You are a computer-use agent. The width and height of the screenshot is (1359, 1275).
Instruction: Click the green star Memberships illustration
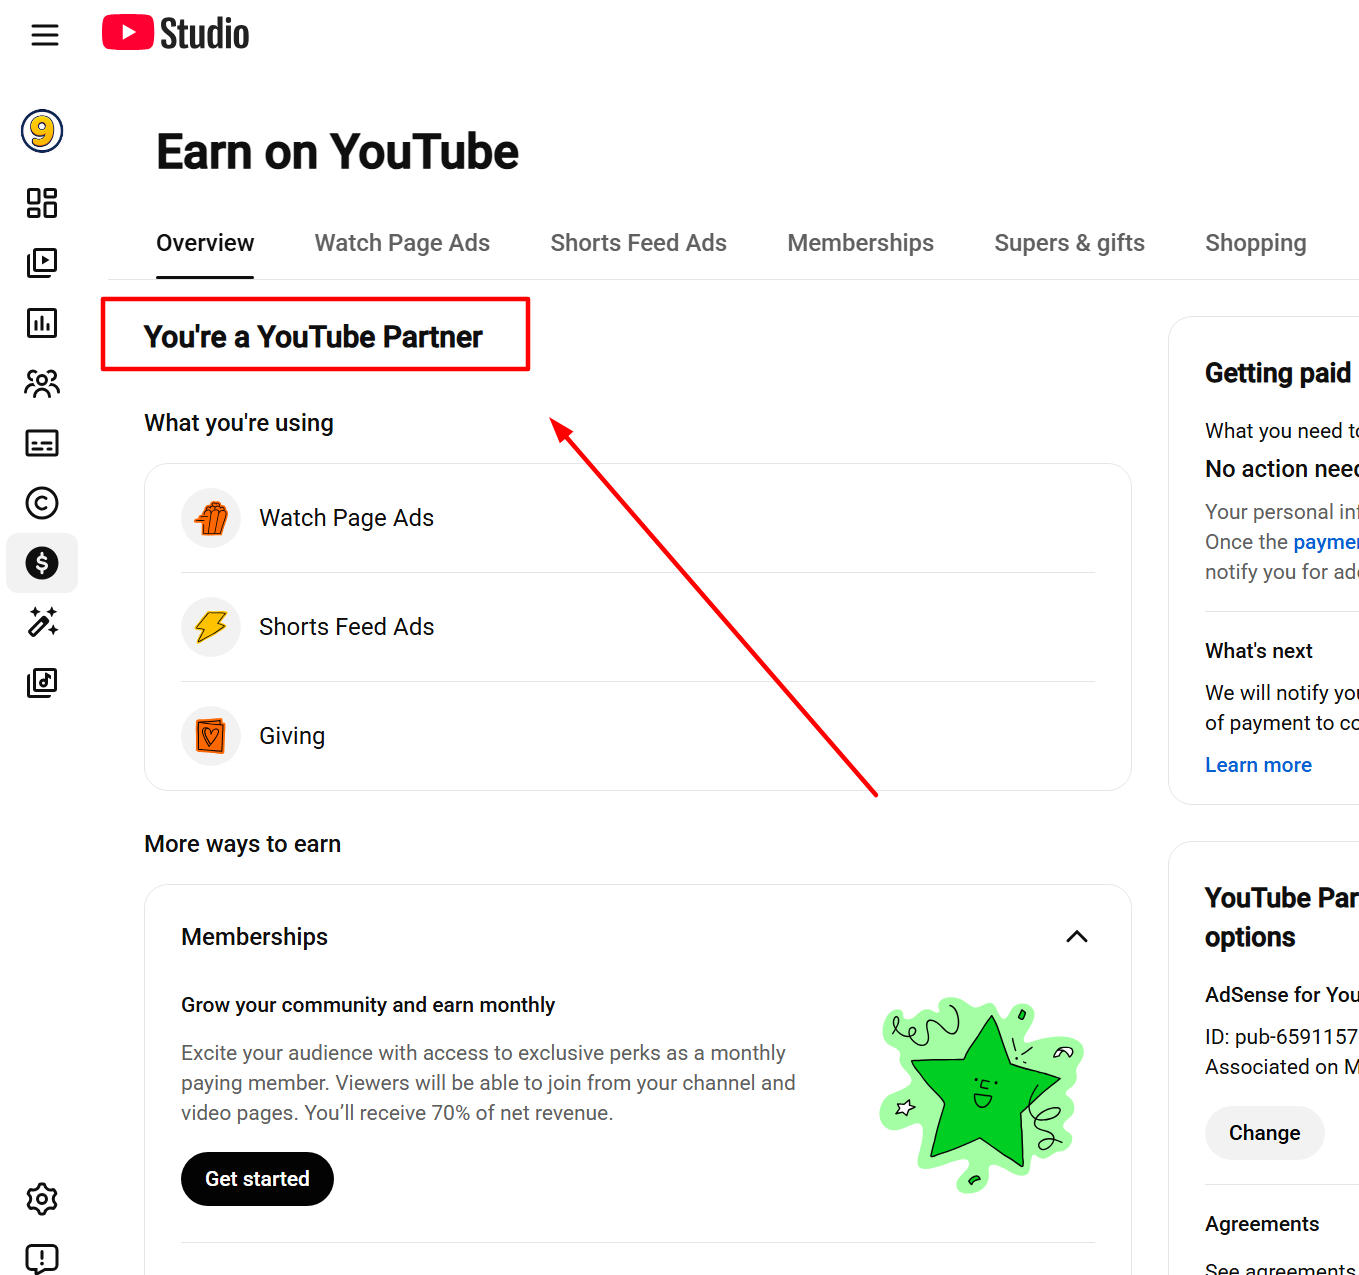click(x=982, y=1095)
